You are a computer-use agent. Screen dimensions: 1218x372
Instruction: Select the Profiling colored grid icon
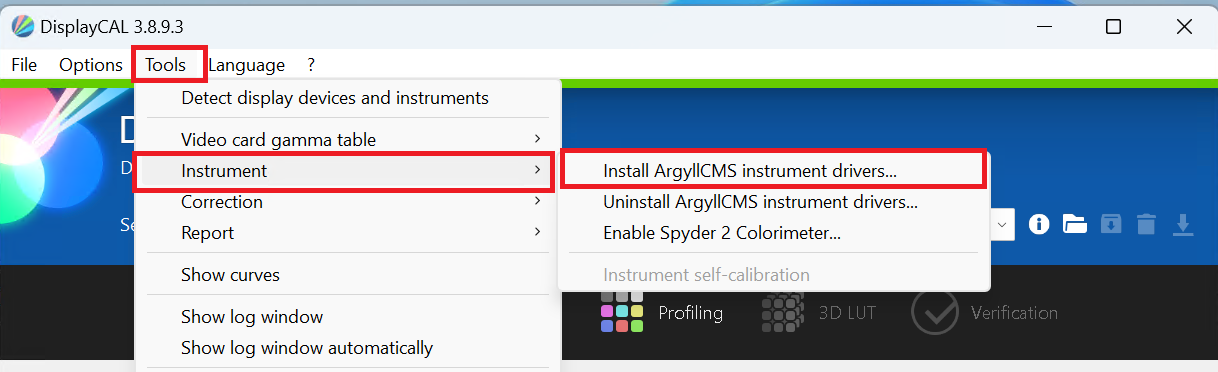(621, 312)
